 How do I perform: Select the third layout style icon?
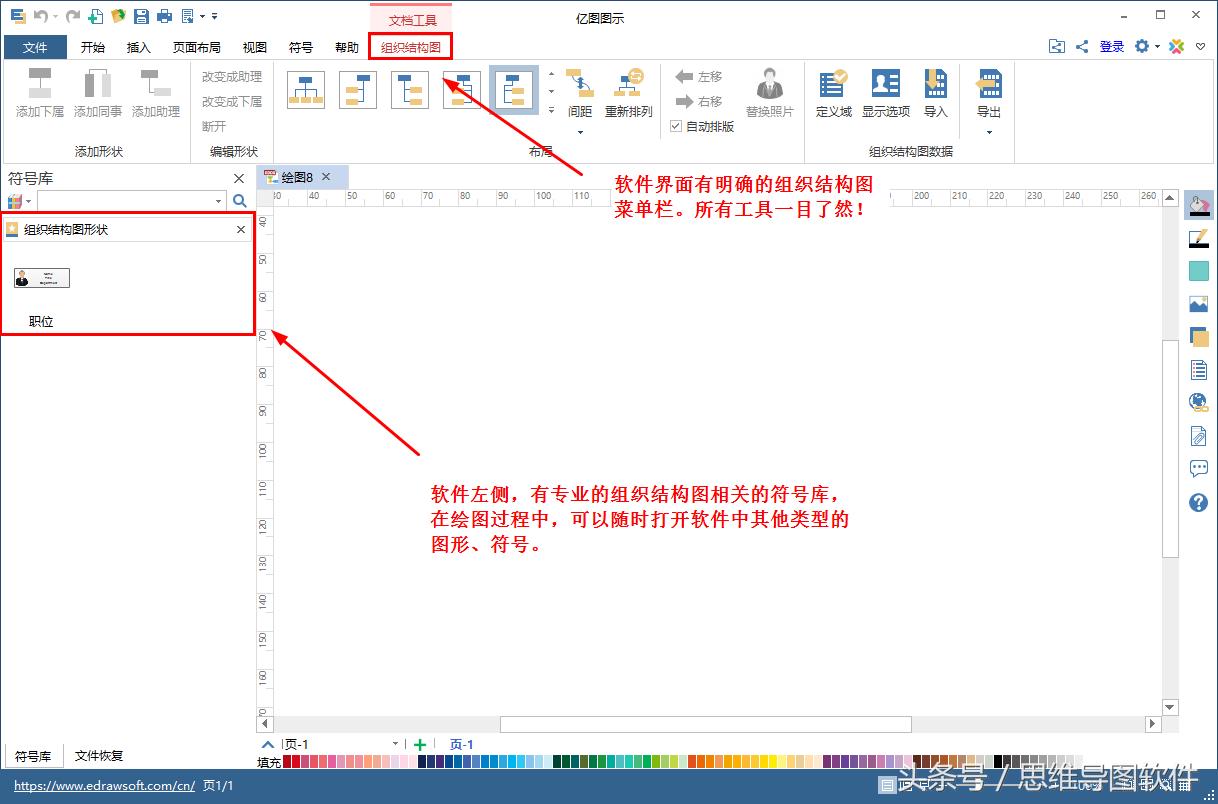(410, 90)
